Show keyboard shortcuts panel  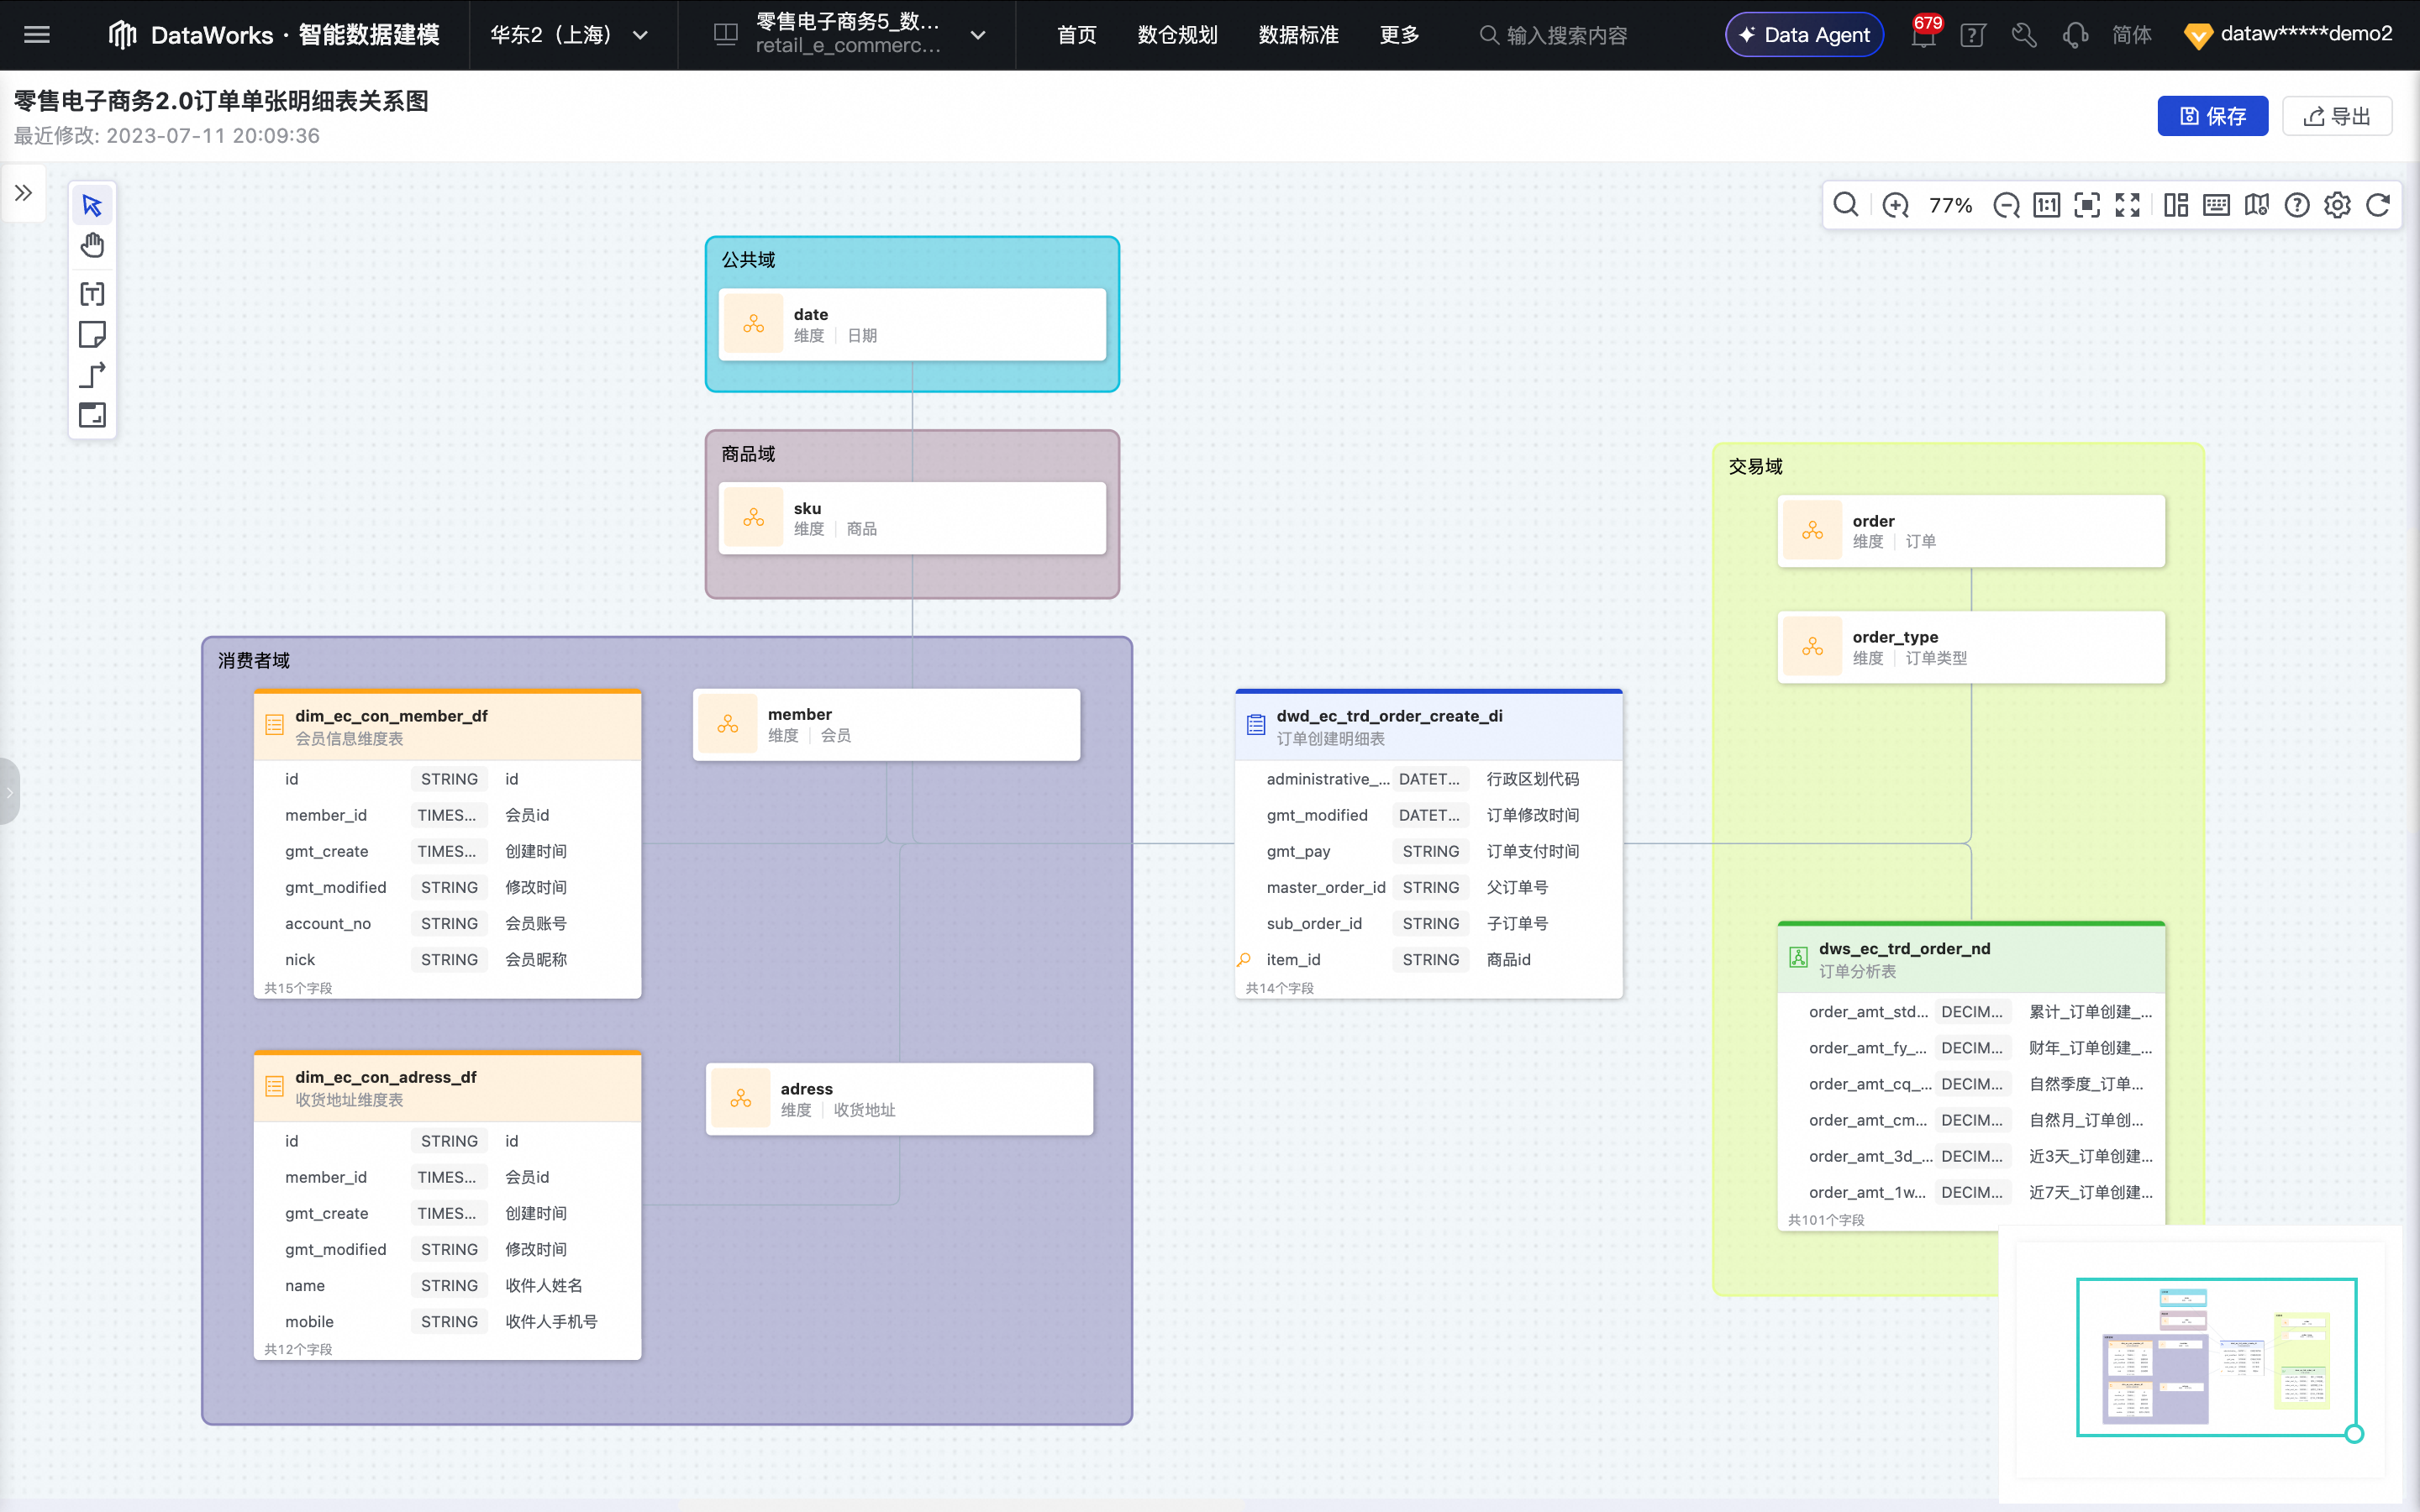2216,205
